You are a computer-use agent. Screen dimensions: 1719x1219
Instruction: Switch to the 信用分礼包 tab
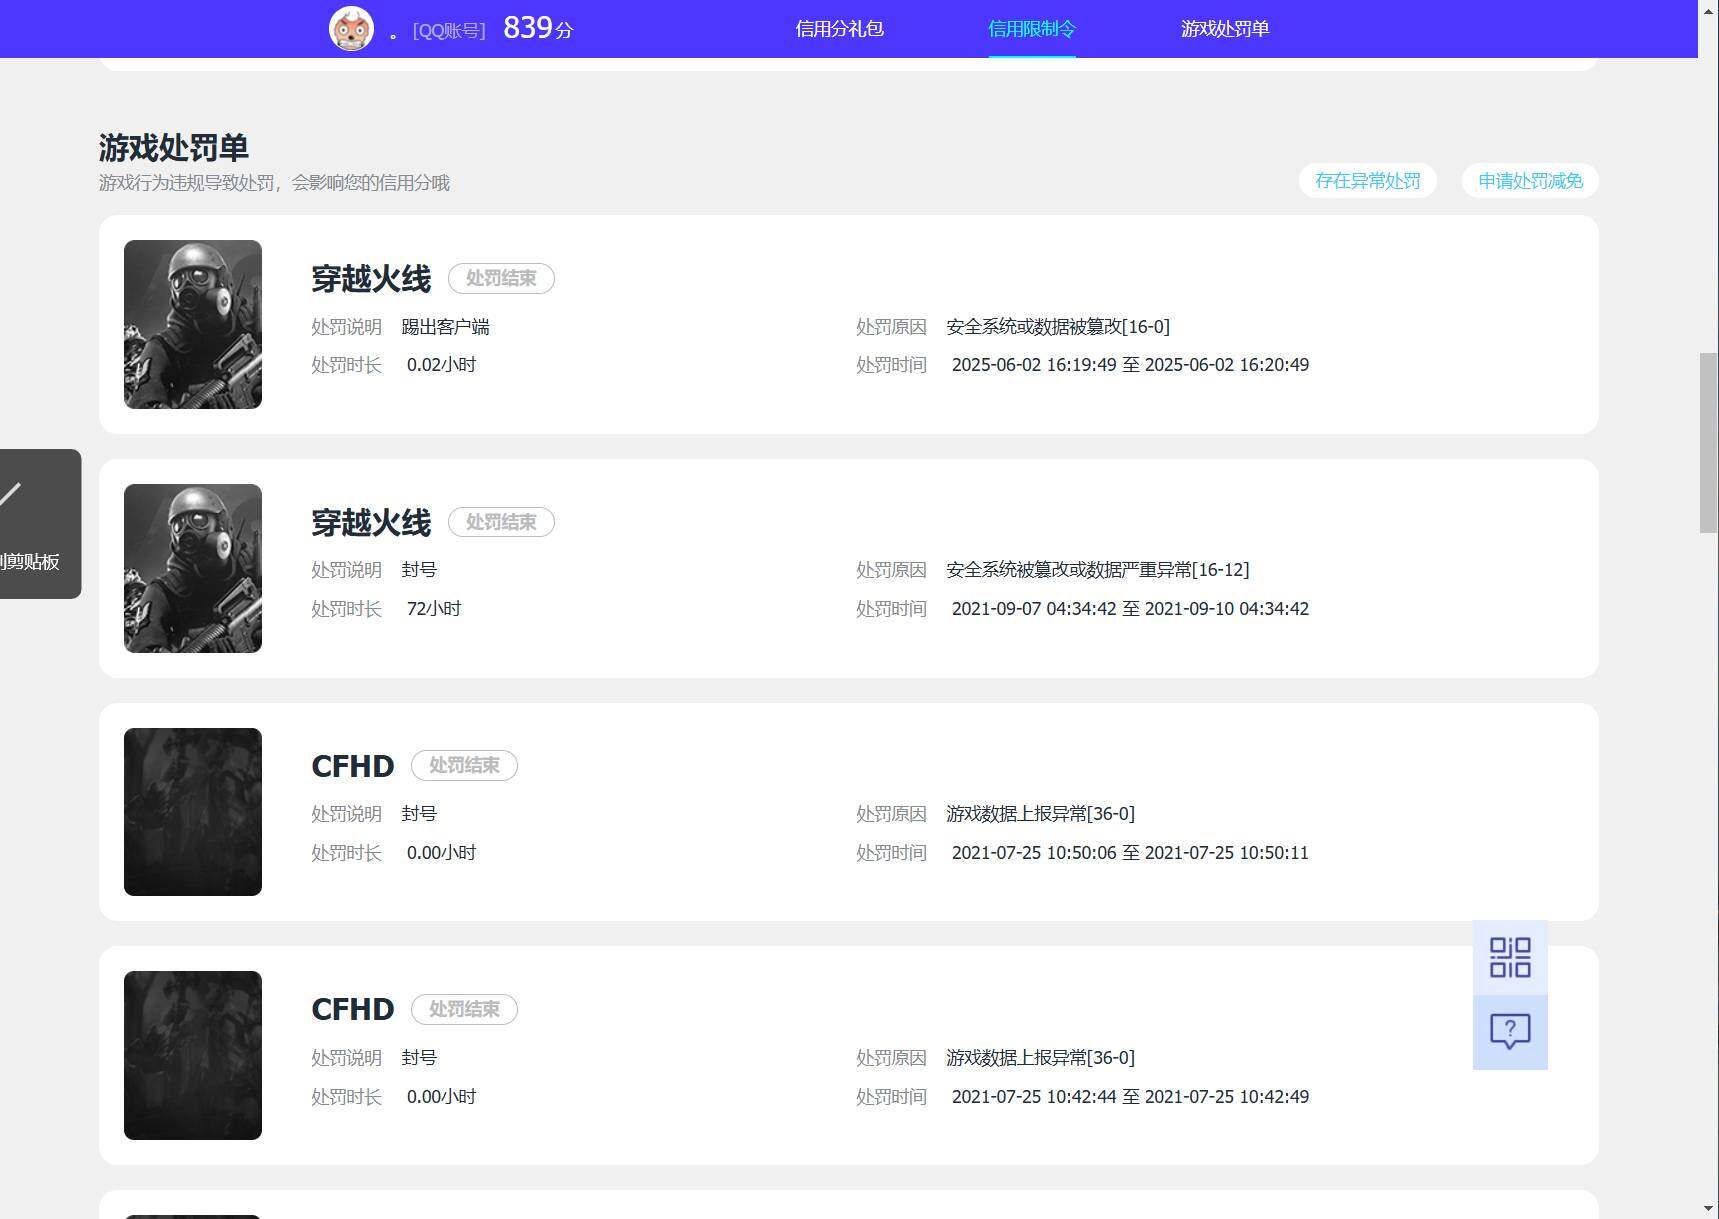[x=839, y=29]
